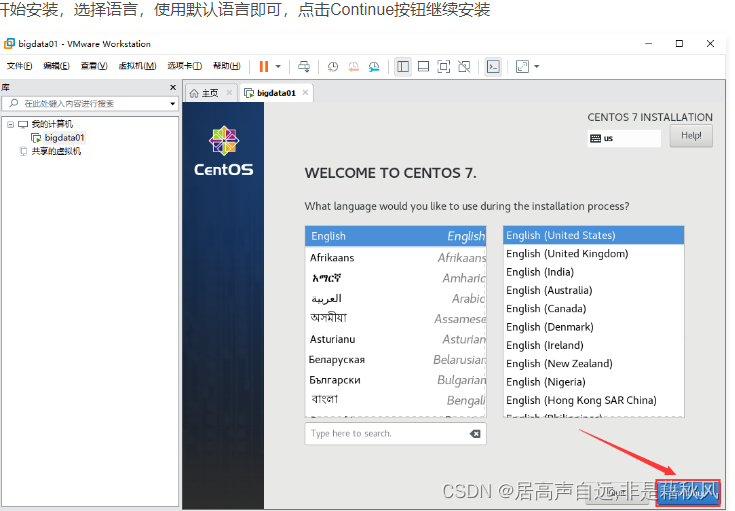Open the stretch display dropdown arrow

tap(537, 67)
